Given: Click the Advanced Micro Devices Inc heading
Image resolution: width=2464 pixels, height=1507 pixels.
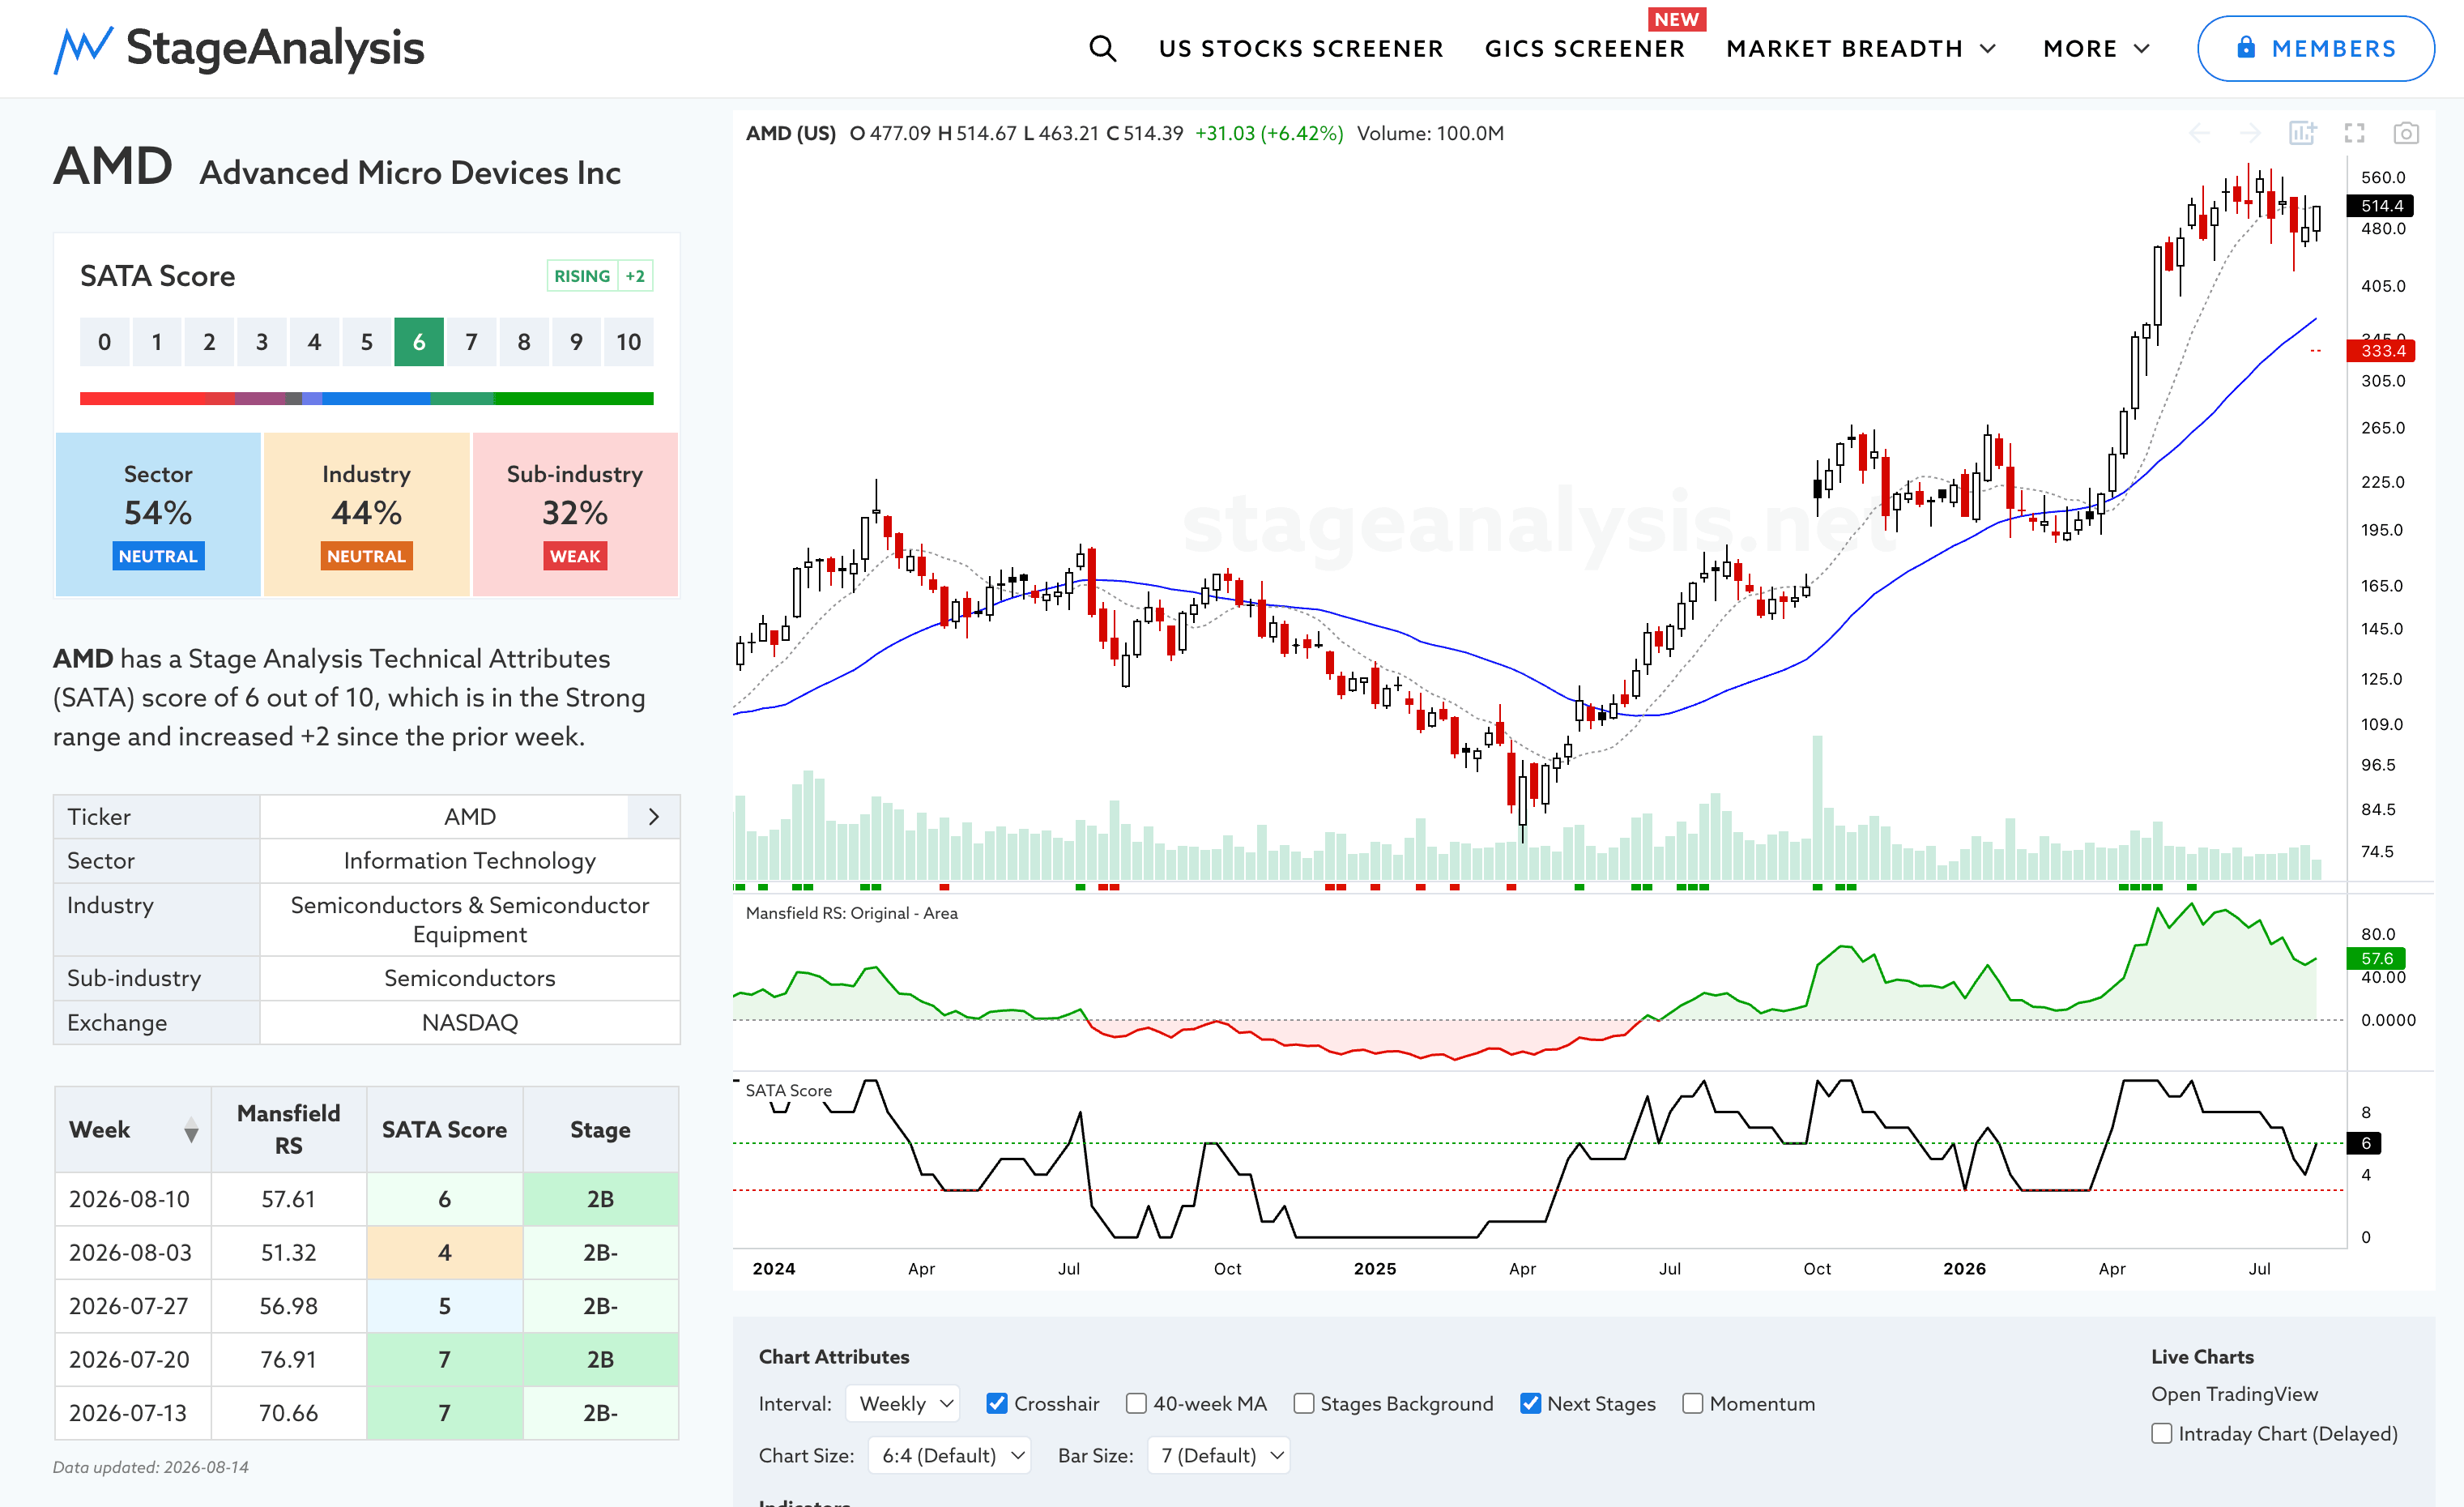Looking at the screenshot, I should [x=410, y=173].
